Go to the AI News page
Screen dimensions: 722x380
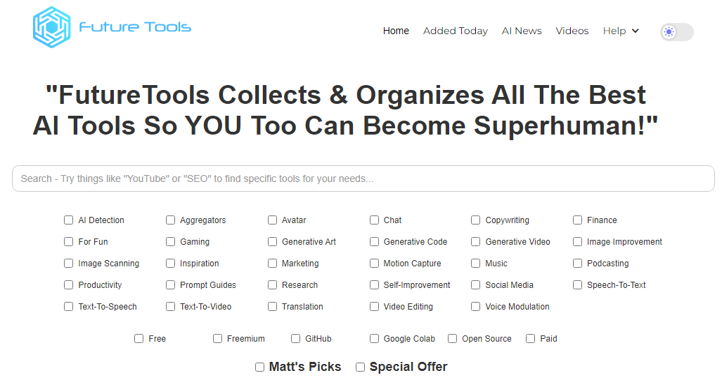point(521,31)
